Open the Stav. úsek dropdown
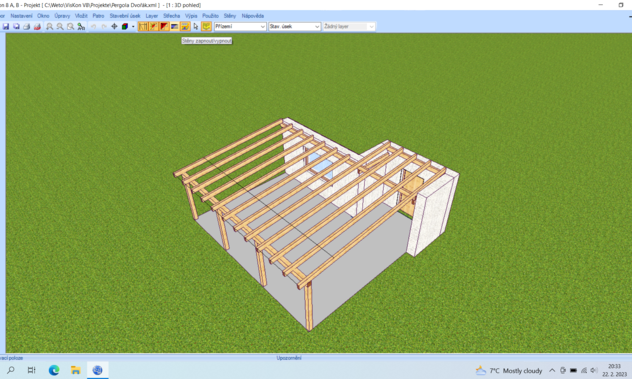Viewport: 632px width, 379px height. tap(295, 27)
